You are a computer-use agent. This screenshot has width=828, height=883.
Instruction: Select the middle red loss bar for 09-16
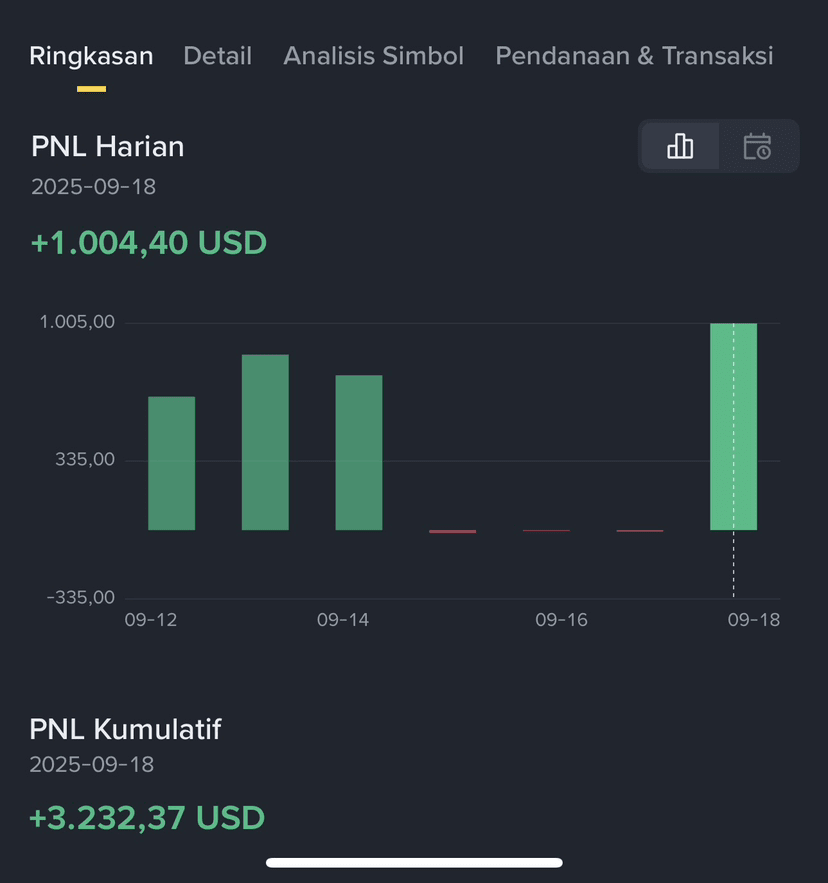pyautogui.click(x=546, y=530)
